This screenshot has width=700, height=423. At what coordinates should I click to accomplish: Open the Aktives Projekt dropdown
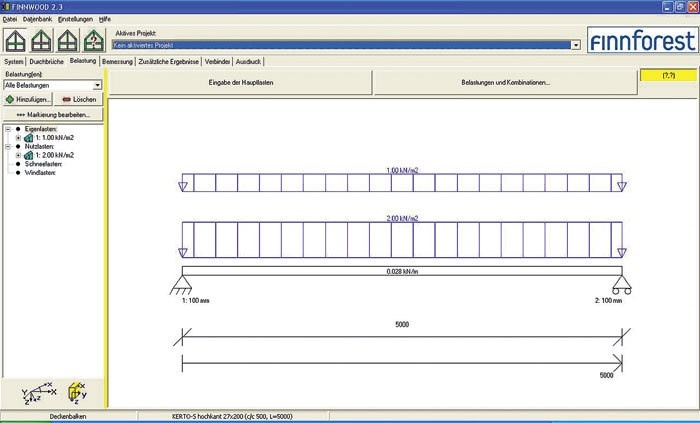[576, 45]
